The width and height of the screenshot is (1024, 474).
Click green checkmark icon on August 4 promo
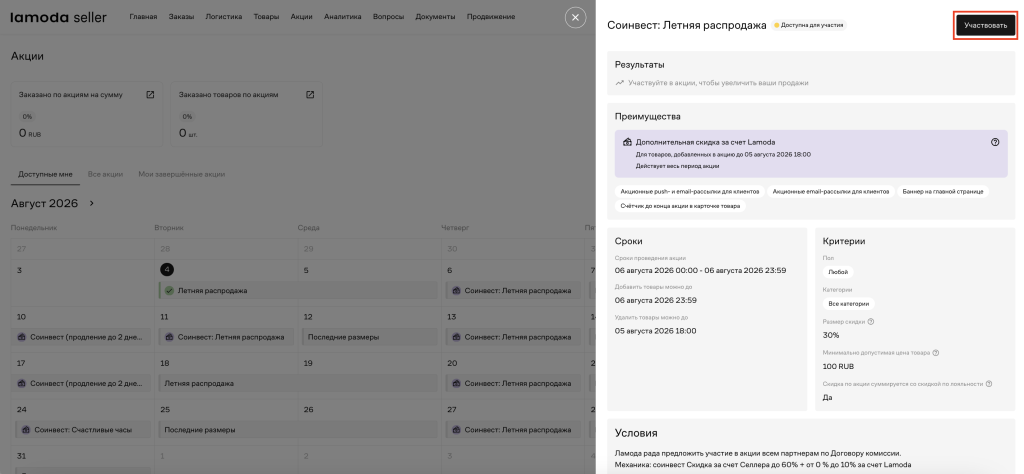(169, 291)
